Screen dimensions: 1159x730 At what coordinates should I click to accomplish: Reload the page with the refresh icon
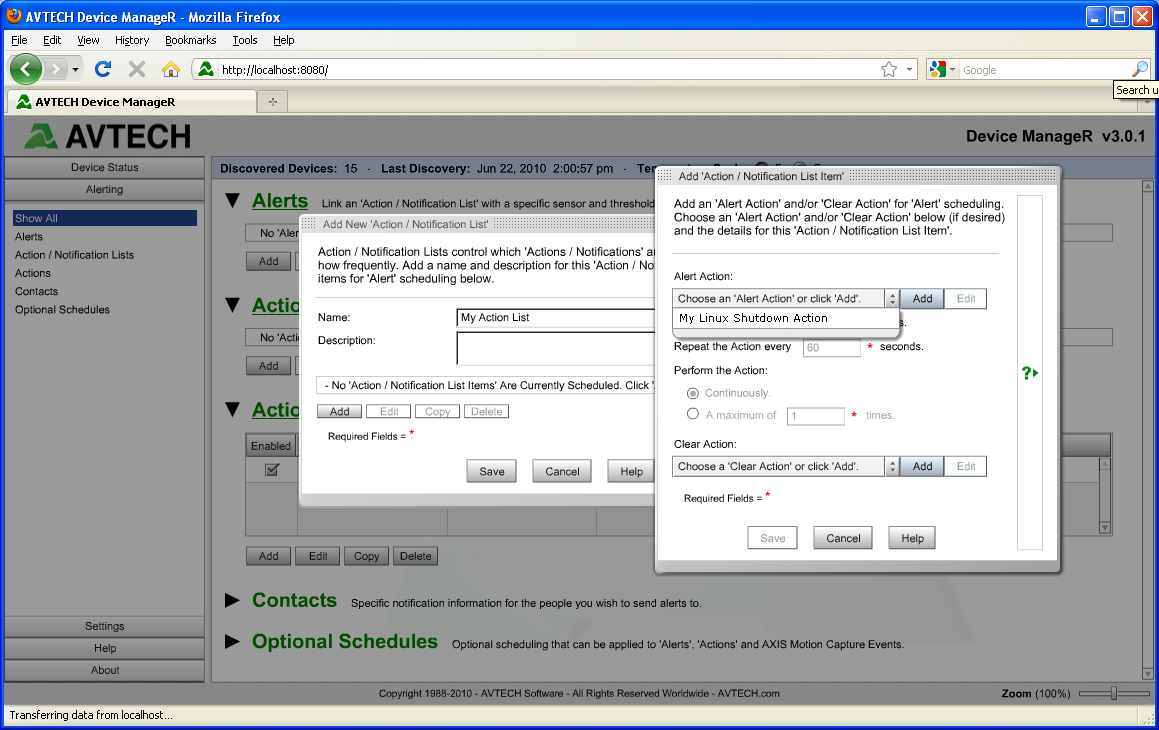[103, 69]
